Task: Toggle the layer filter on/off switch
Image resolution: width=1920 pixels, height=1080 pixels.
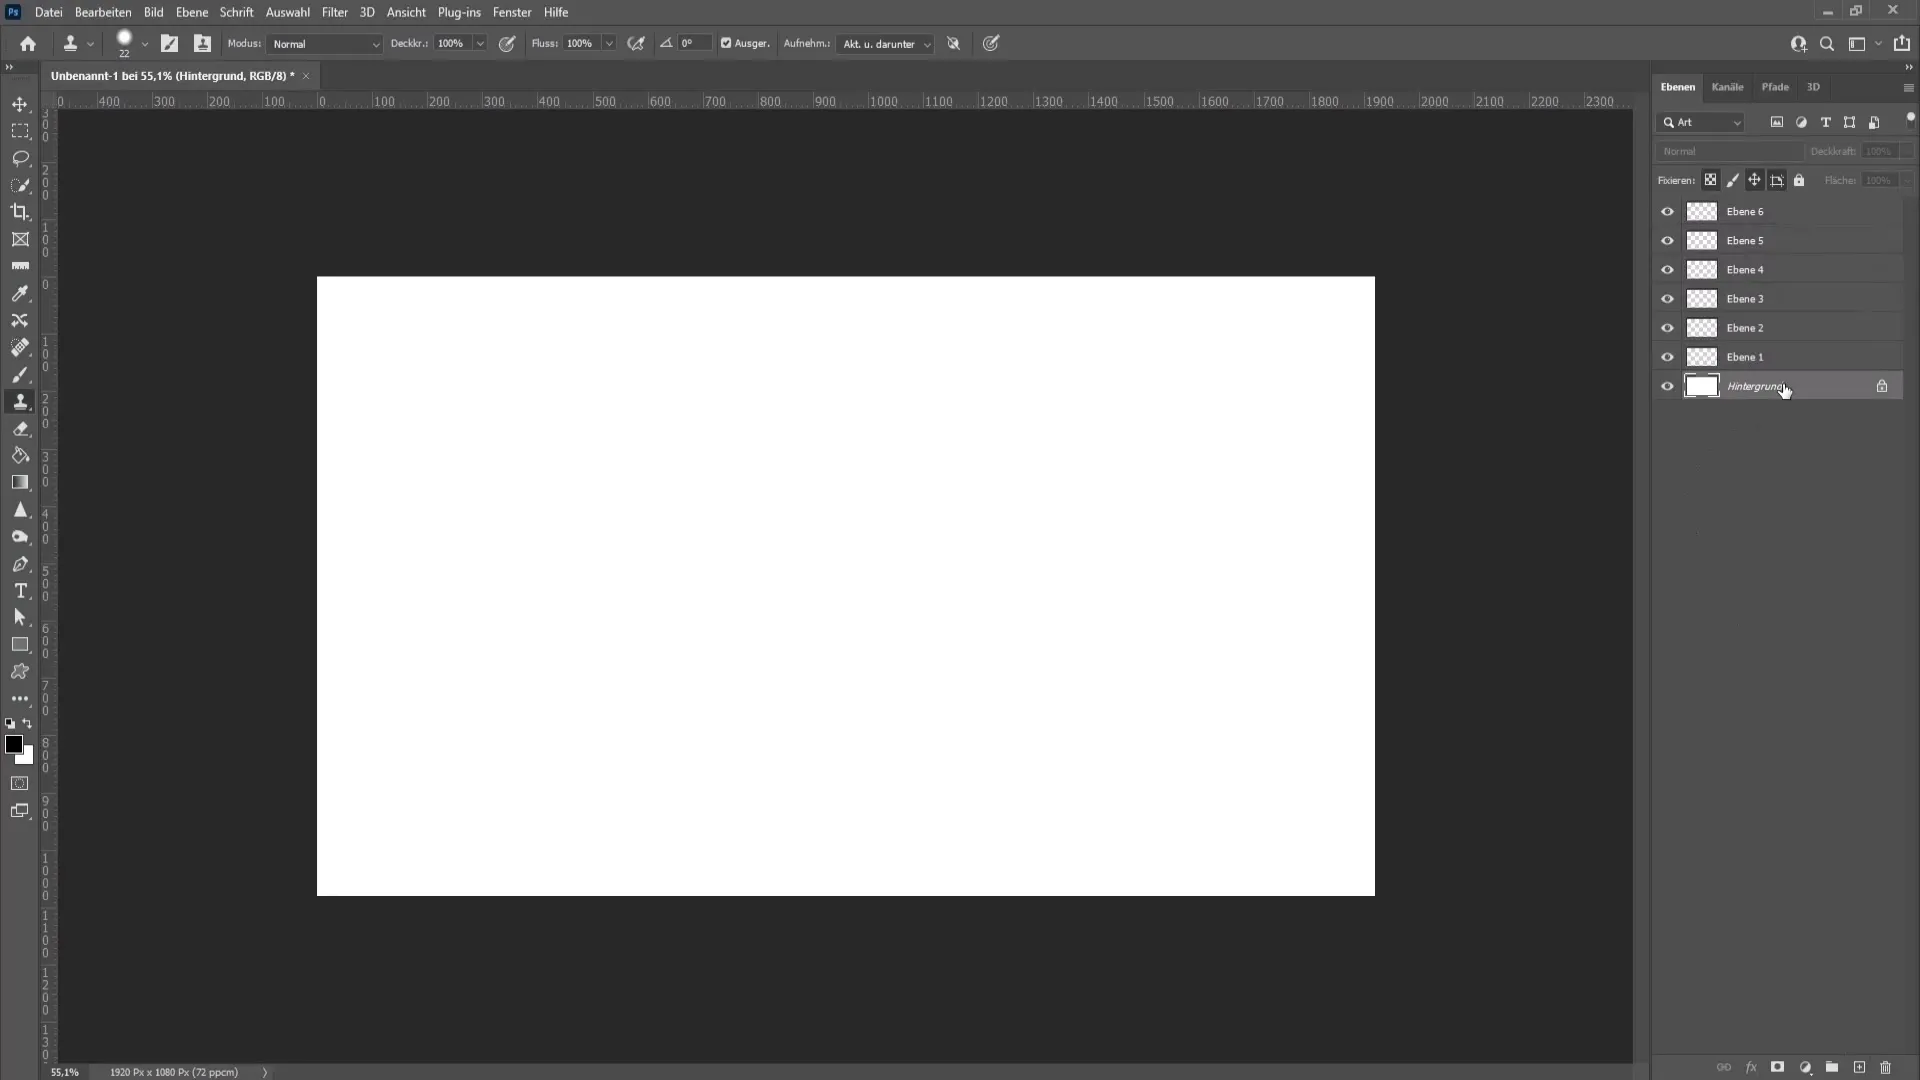Action: [1910, 119]
